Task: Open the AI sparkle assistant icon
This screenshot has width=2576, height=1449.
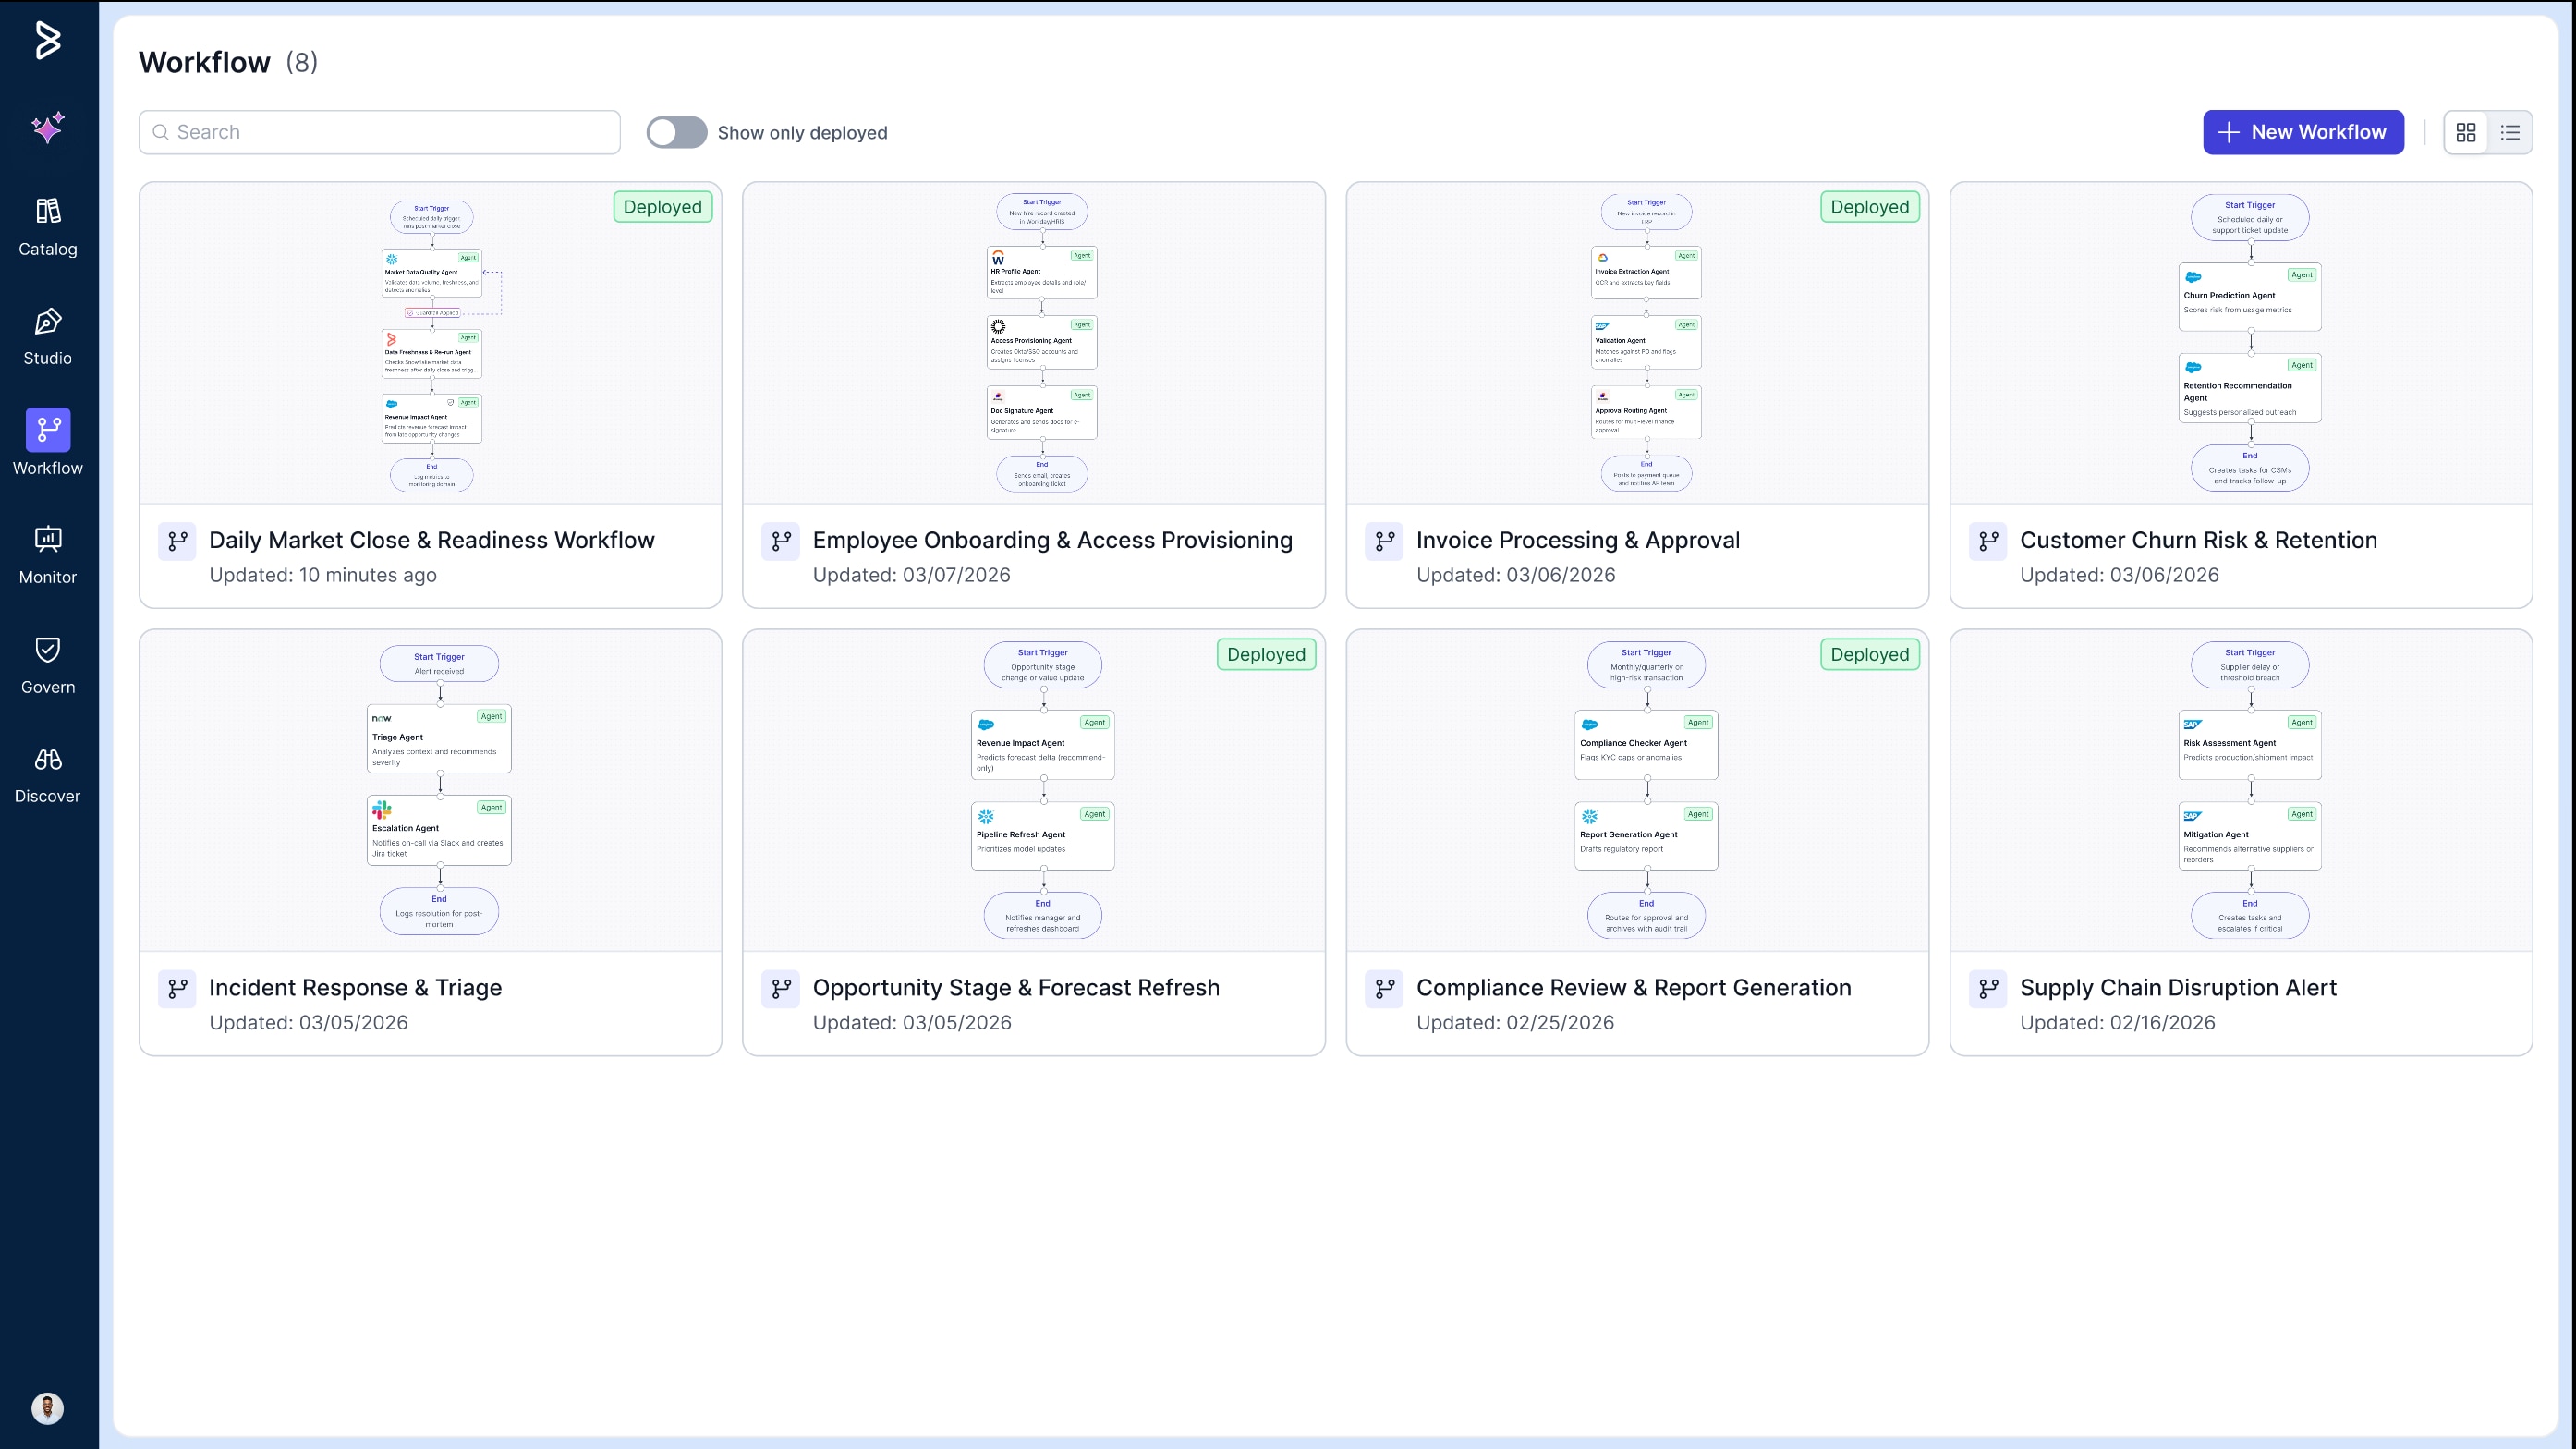Action: point(47,127)
